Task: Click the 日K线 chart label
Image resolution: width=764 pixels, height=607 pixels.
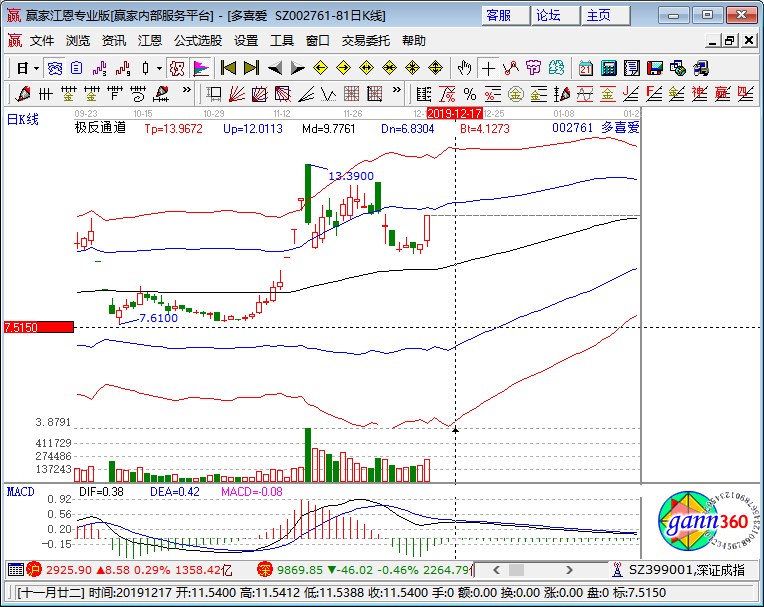Action: pos(22,119)
